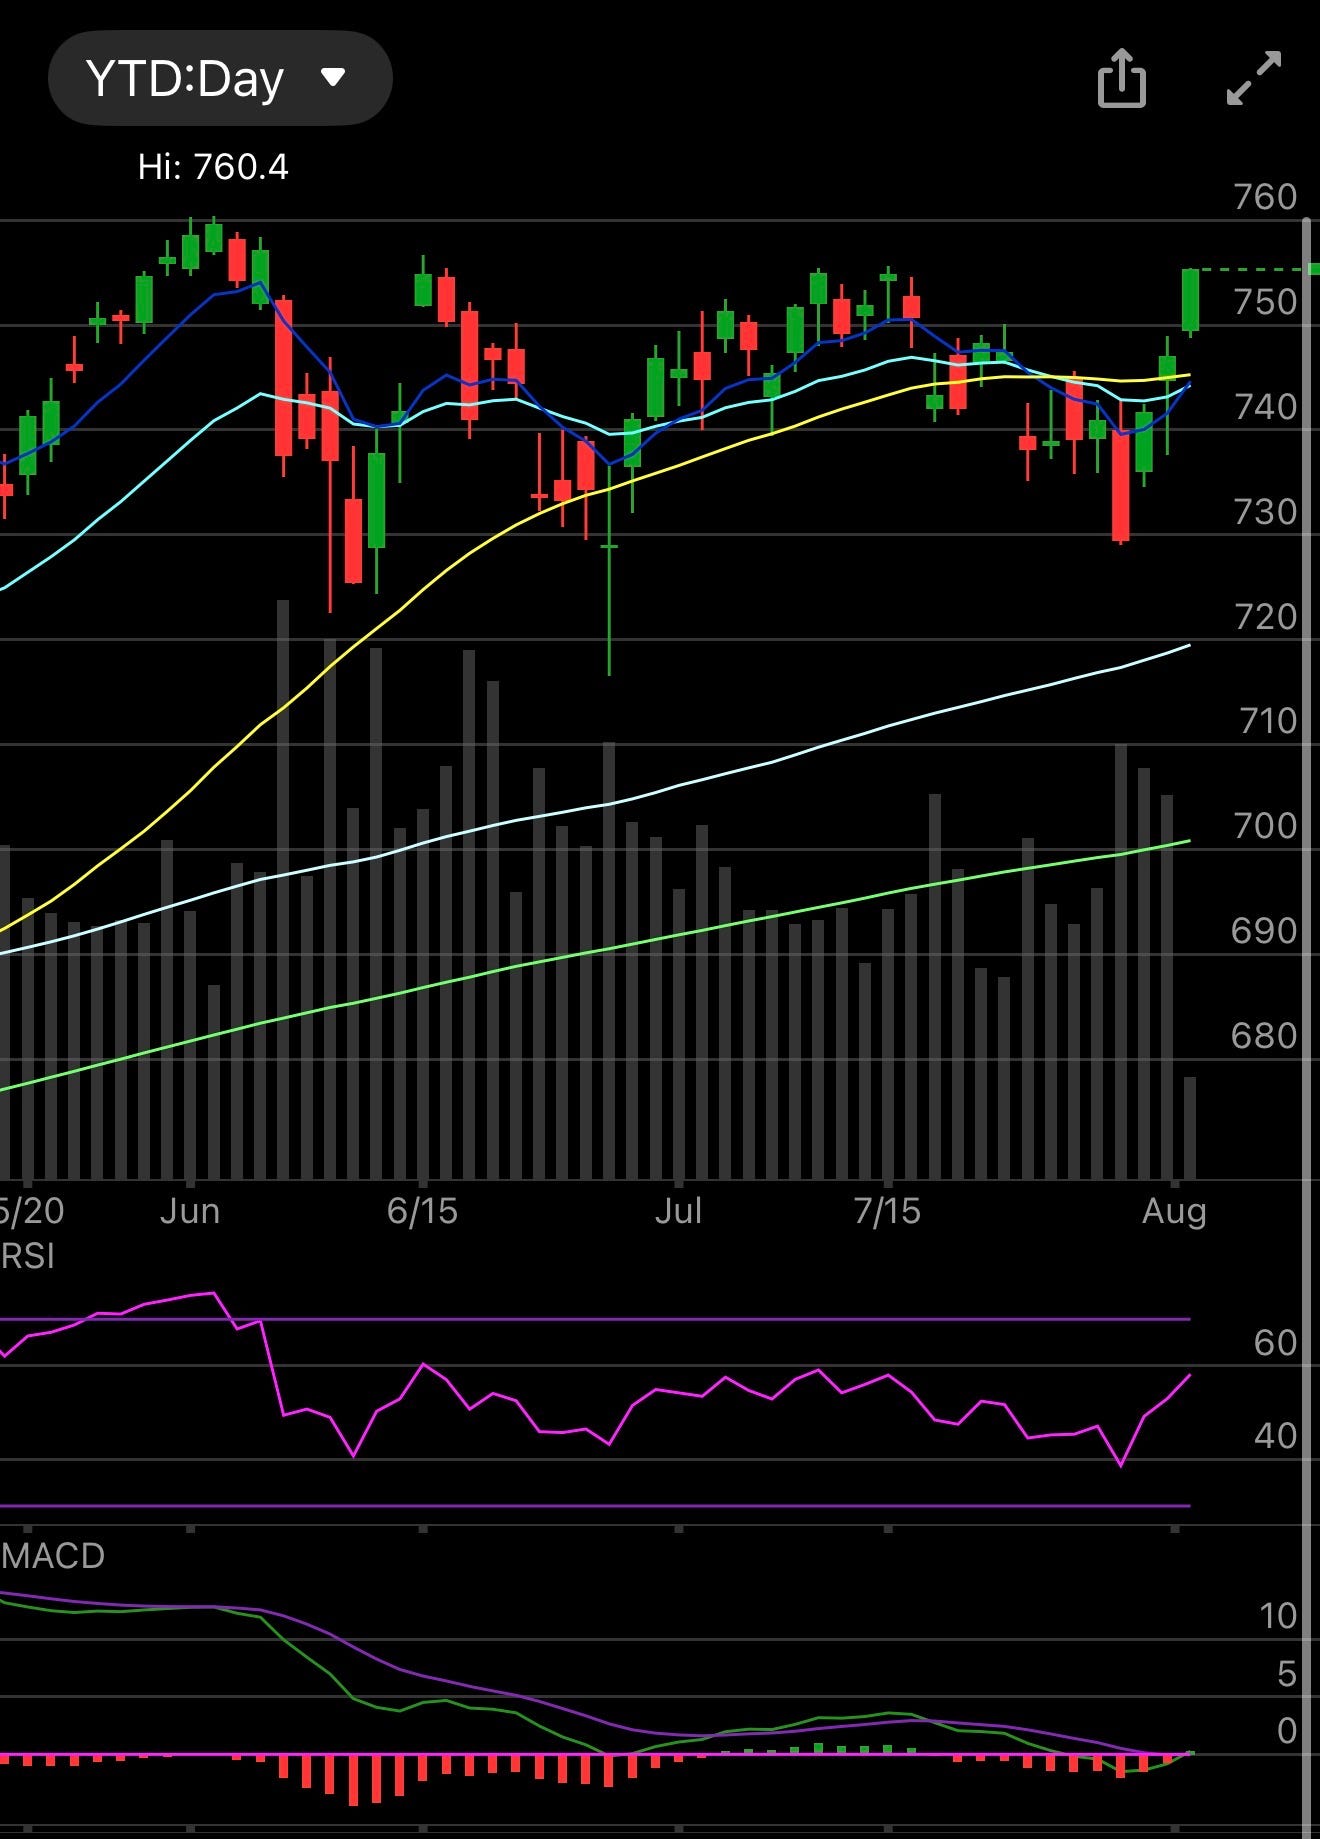This screenshot has height=1839, width=1320.
Task: Tap the RSI indicator label
Action: click(27, 1256)
